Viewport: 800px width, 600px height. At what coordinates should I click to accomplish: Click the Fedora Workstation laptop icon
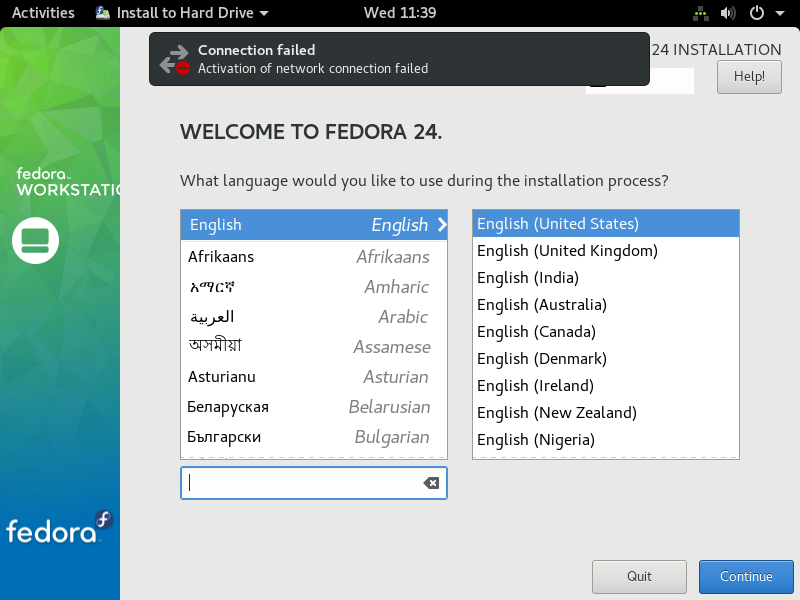tap(36, 240)
